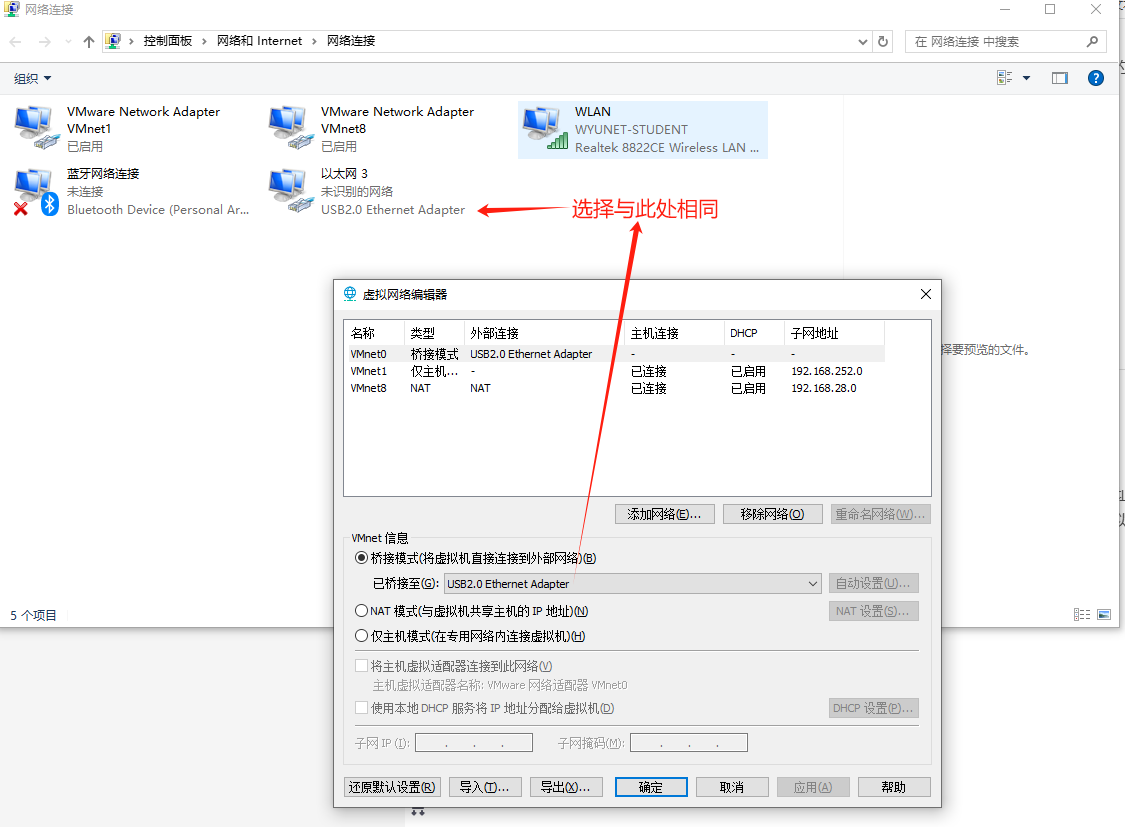1125x827 pixels.
Task: Switch to large icons view in status bar
Action: pos(1104,615)
